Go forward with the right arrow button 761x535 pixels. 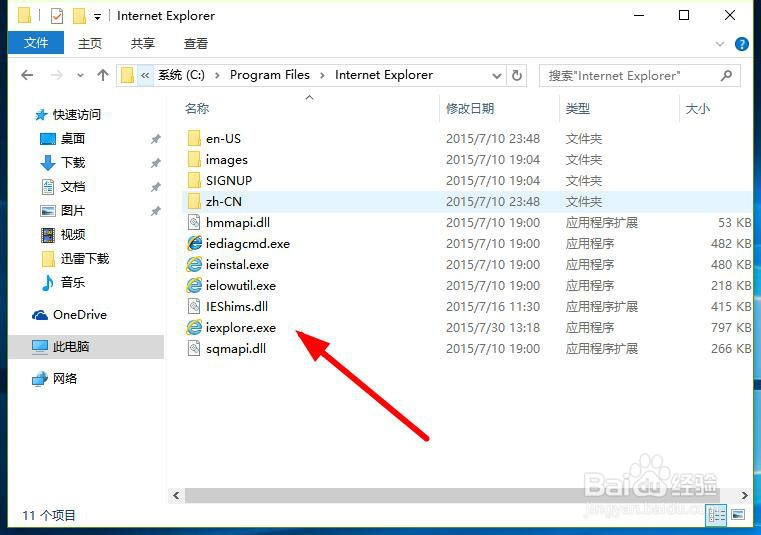coord(57,75)
